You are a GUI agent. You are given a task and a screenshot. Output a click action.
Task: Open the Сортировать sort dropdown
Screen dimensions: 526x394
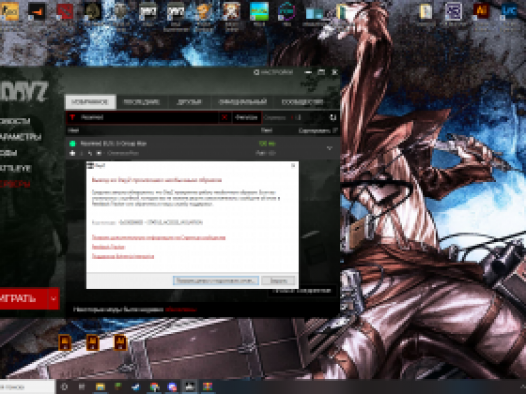pyautogui.click(x=318, y=130)
